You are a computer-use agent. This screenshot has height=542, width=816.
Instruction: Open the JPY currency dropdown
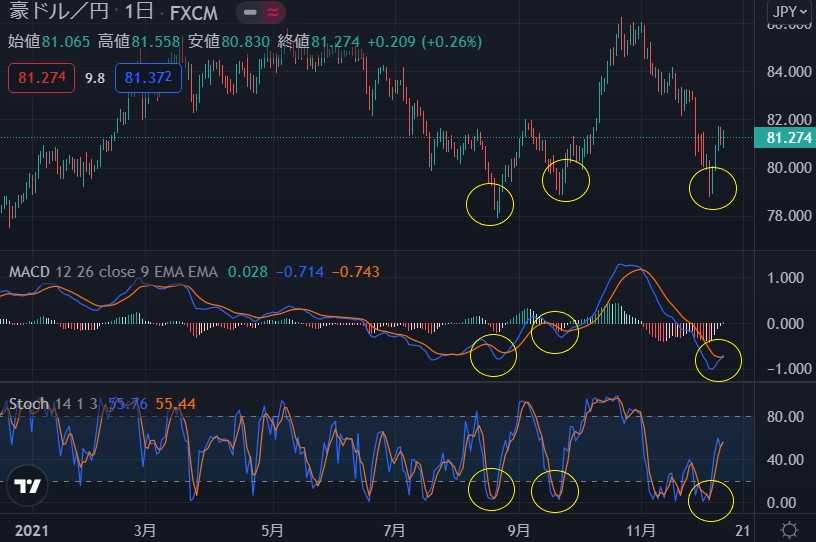(789, 11)
